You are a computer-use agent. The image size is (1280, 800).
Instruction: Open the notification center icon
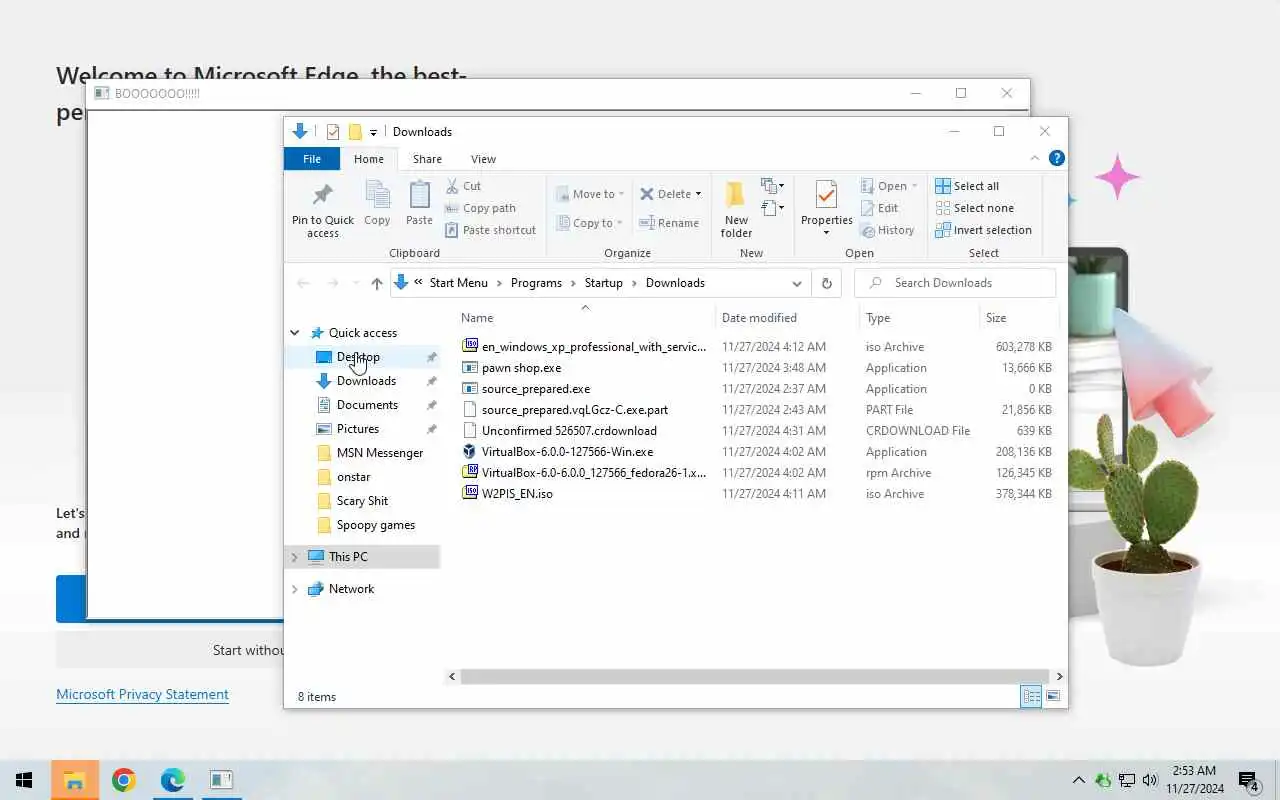(1248, 781)
